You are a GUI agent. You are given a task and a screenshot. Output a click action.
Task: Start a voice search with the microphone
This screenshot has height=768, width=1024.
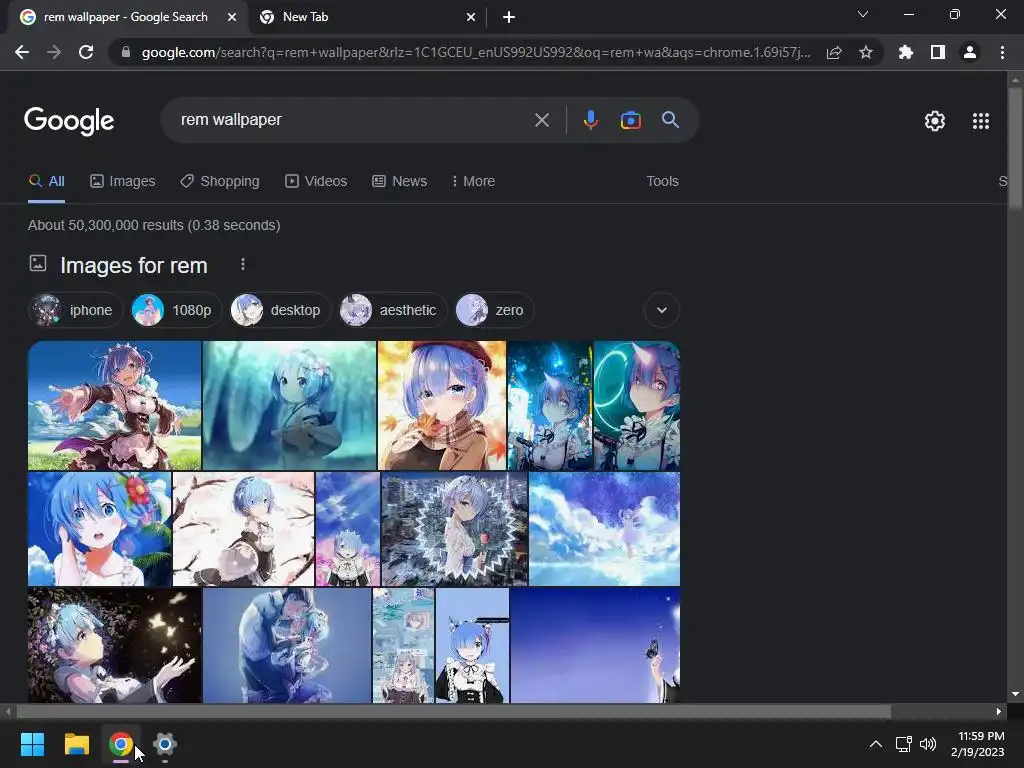[x=591, y=120]
